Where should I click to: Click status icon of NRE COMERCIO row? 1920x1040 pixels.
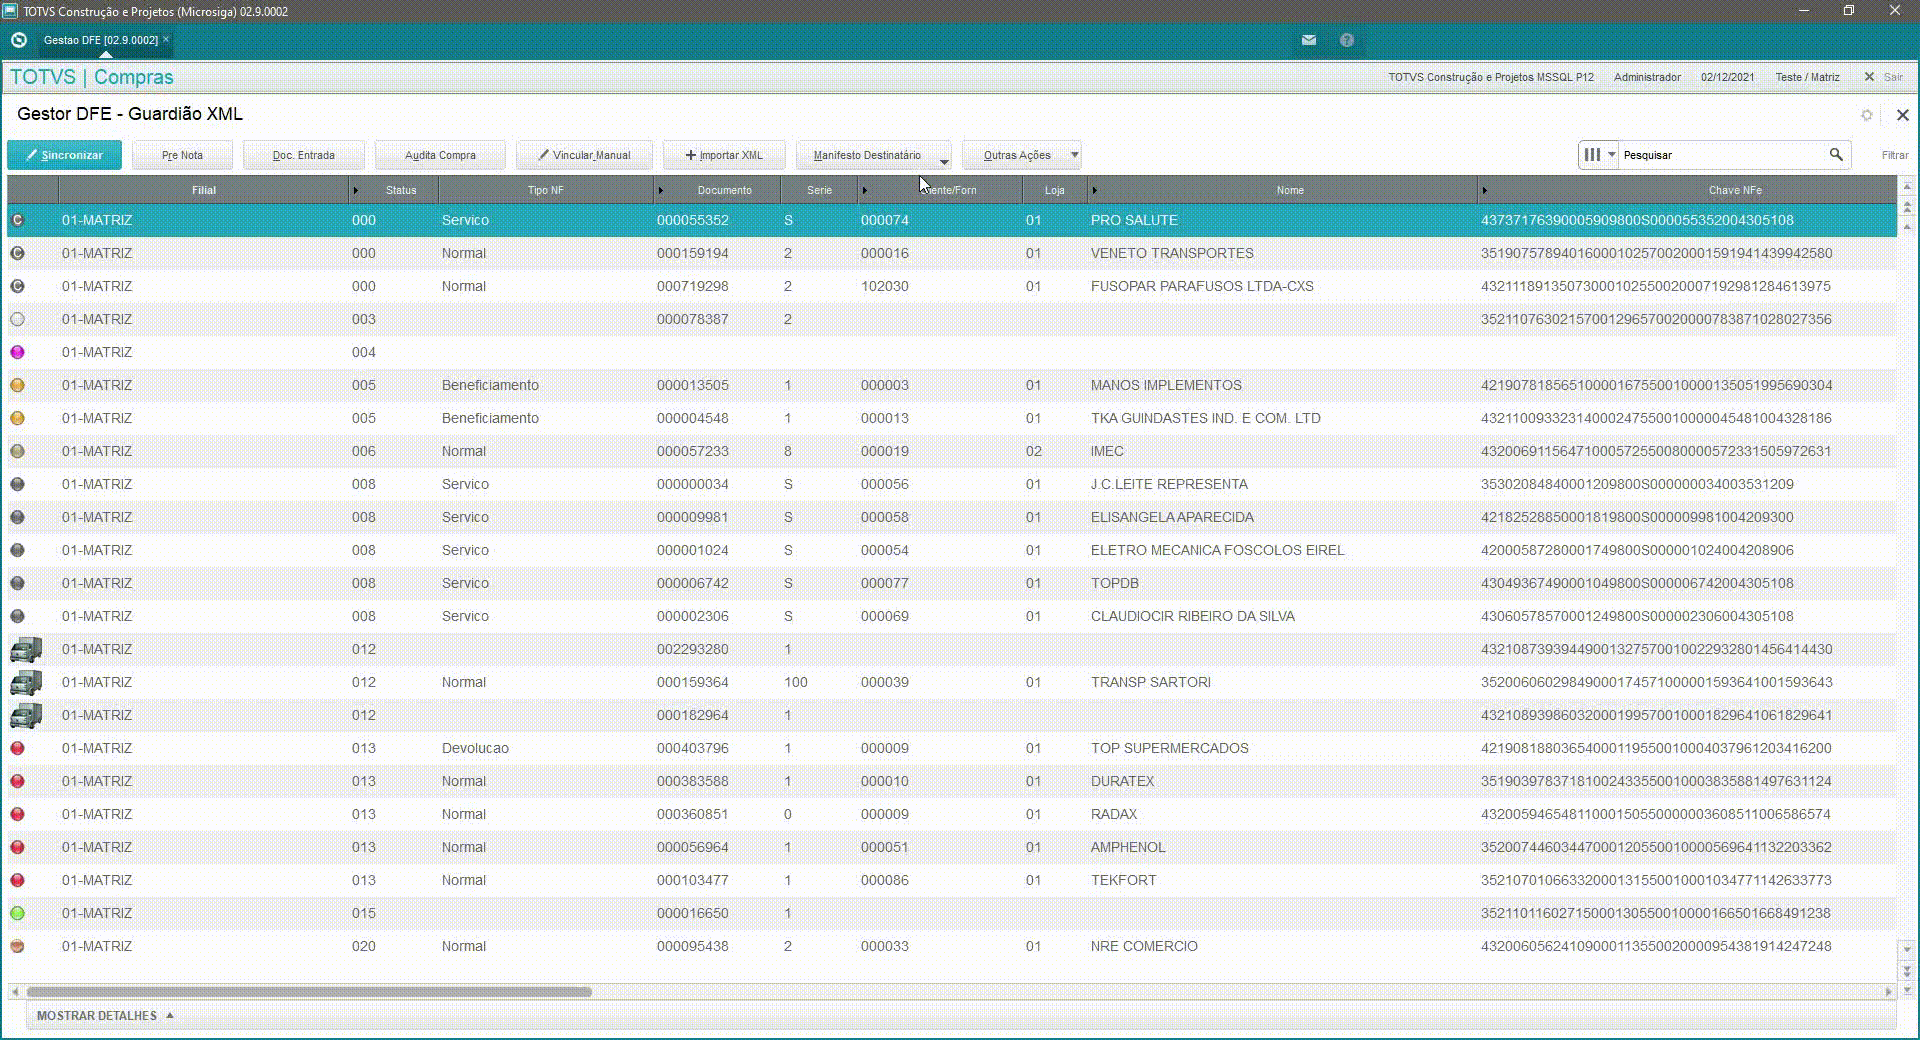click(x=17, y=946)
